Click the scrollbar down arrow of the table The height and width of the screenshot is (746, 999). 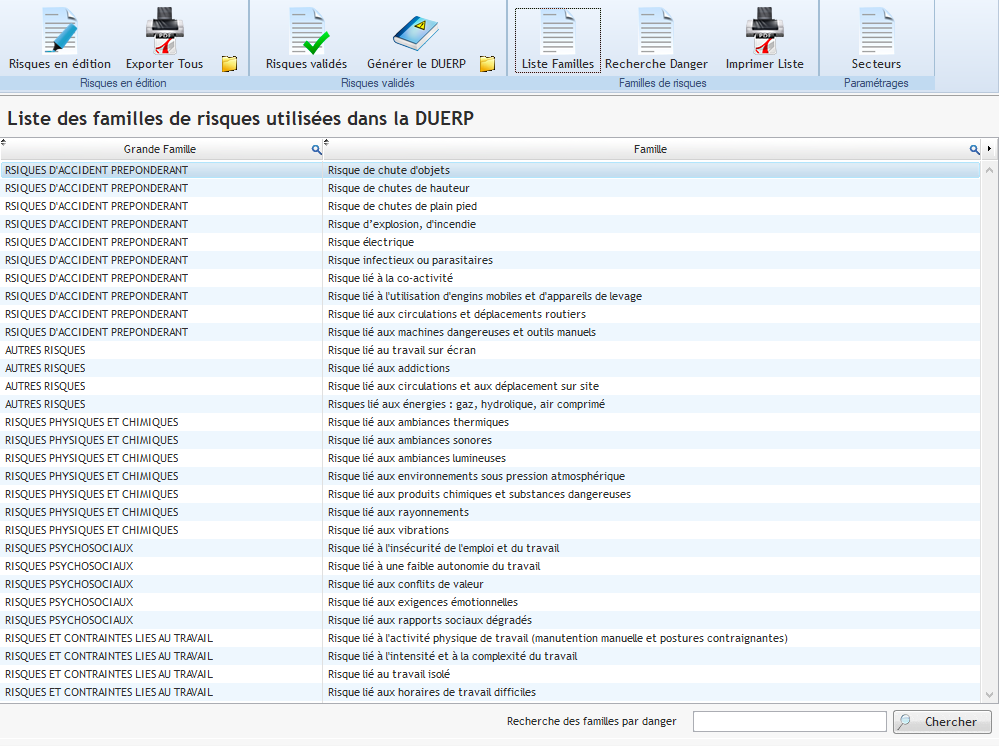990,693
